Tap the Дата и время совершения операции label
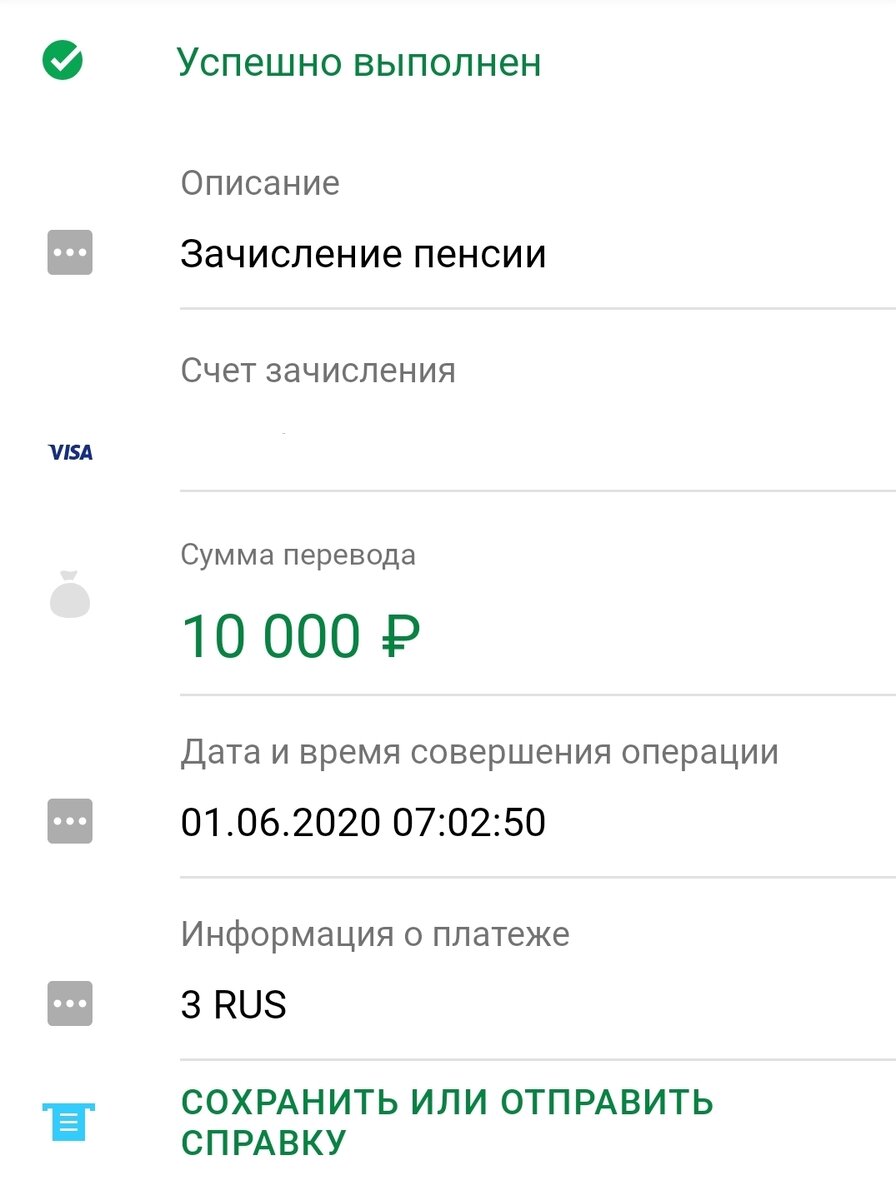The width and height of the screenshot is (896, 1200). [479, 752]
